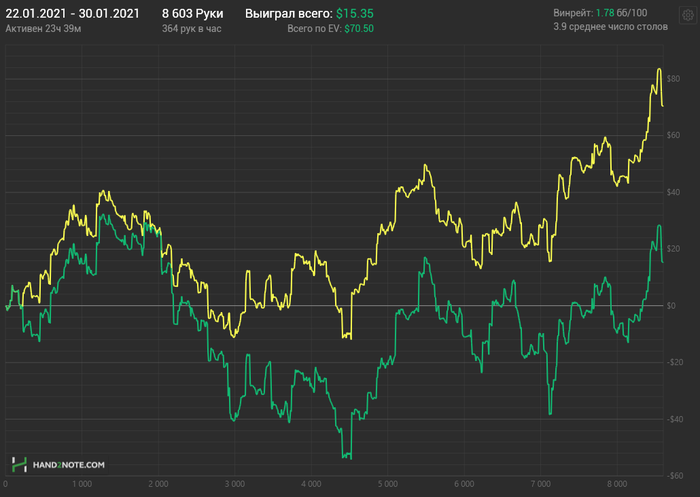Screen dimensions: 700x497
Task: Click the -$60 y-axis label
Action: (675, 476)
